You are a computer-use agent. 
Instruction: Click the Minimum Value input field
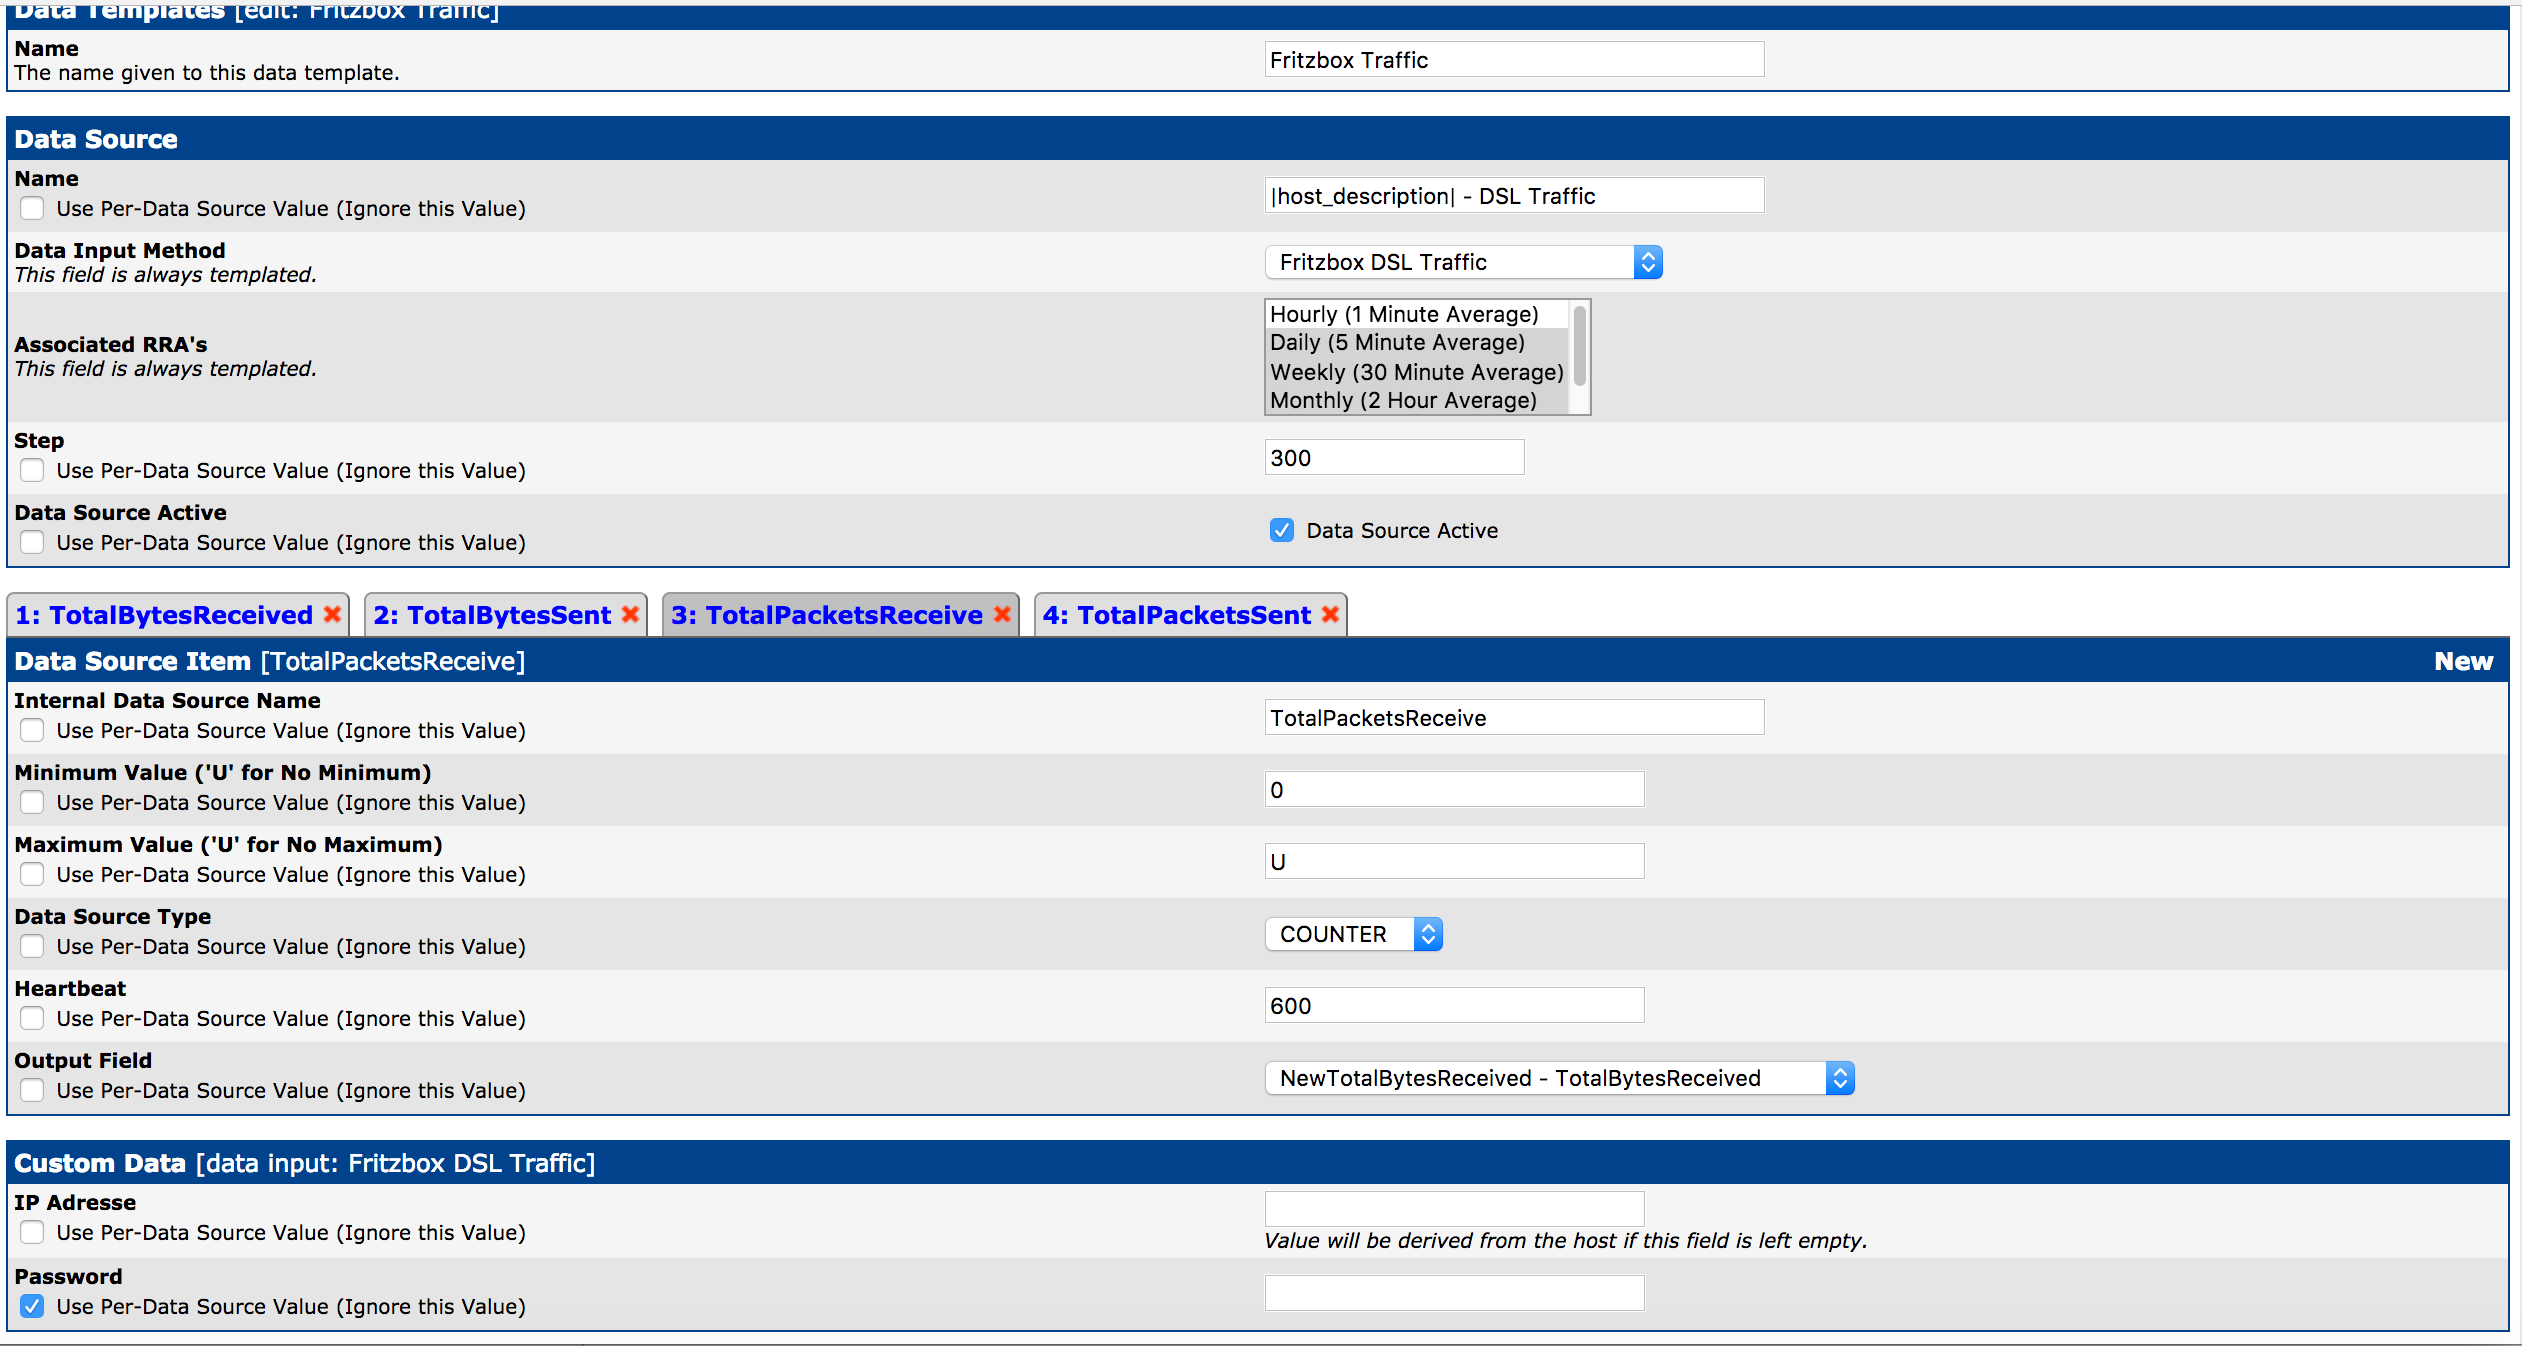pos(1454,789)
